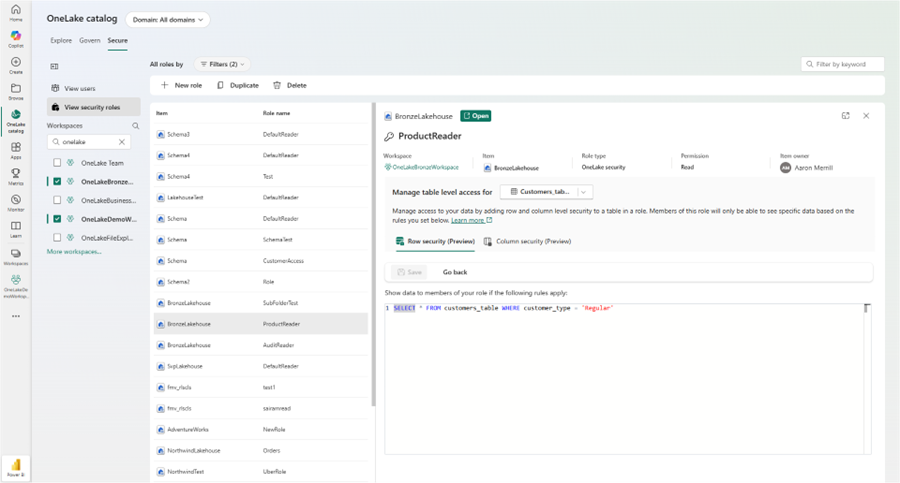Screen dimensions: 900x483
Task: Uncheck the OneLakeDemoW workspace checkbox
Action: 57,219
